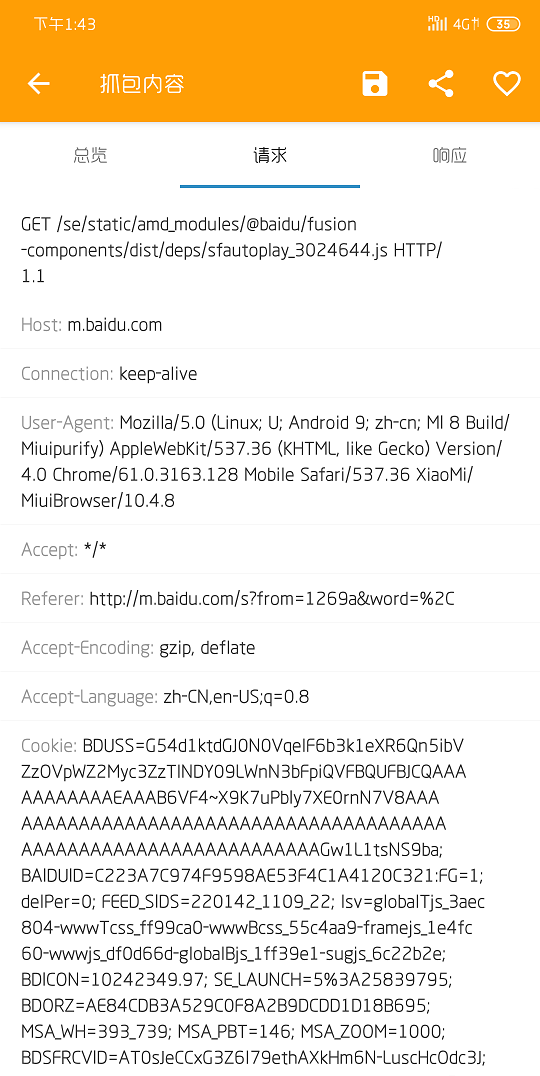
Task: Tap the battery indicator showing 35
Action: (x=503, y=24)
